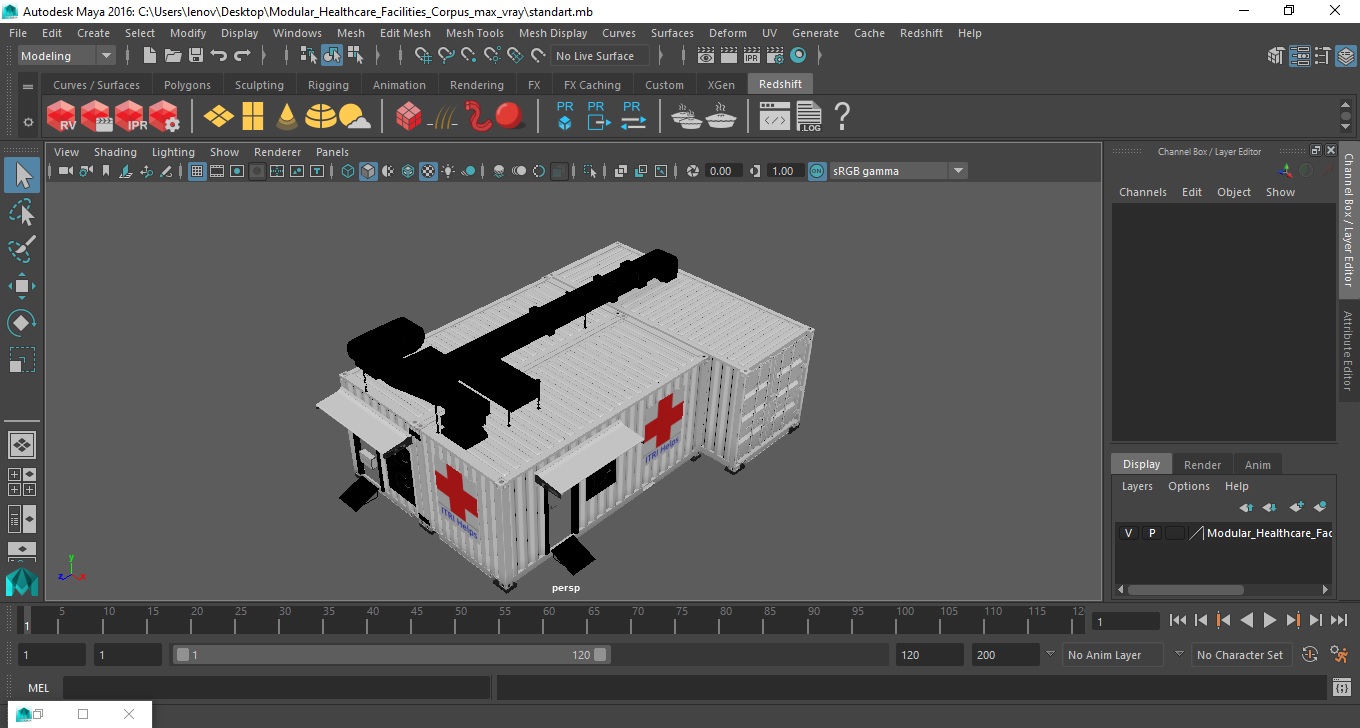Open the Anim layer tab
This screenshot has width=1360, height=728.
1257,465
